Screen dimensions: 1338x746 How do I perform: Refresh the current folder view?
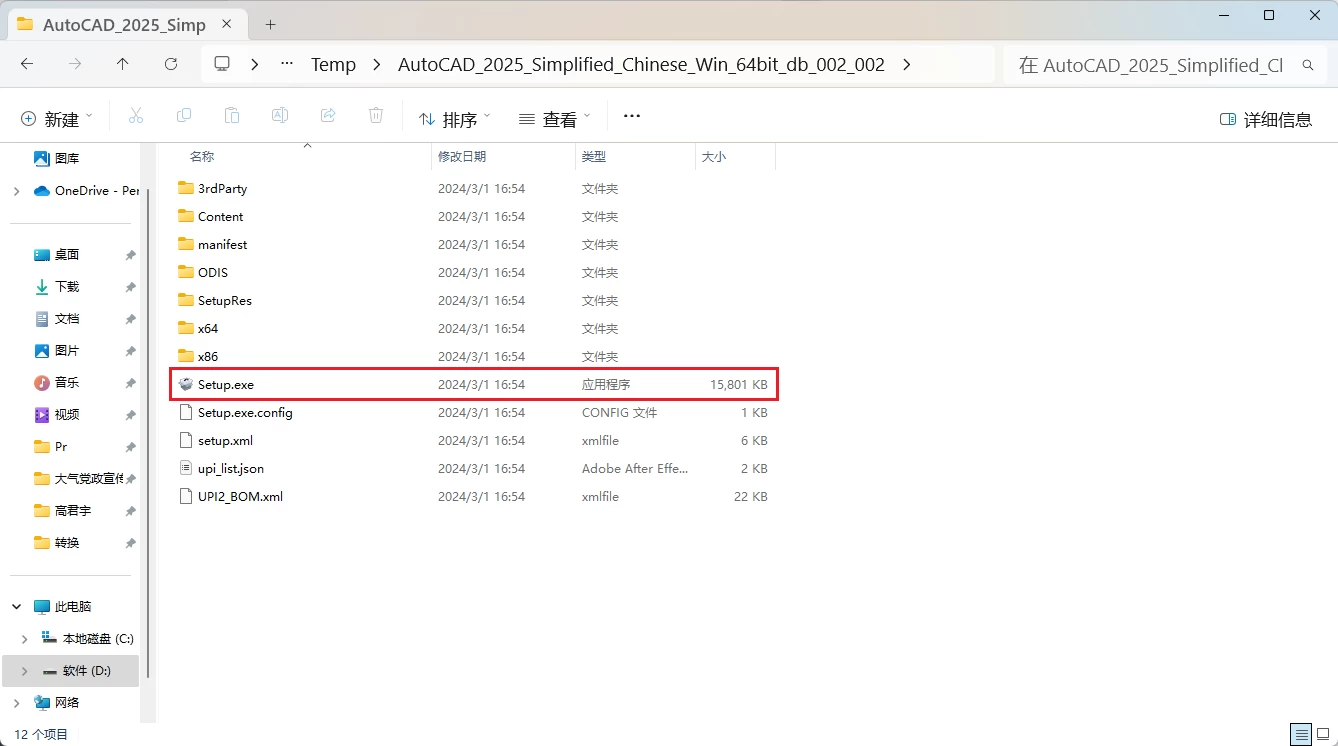[171, 64]
